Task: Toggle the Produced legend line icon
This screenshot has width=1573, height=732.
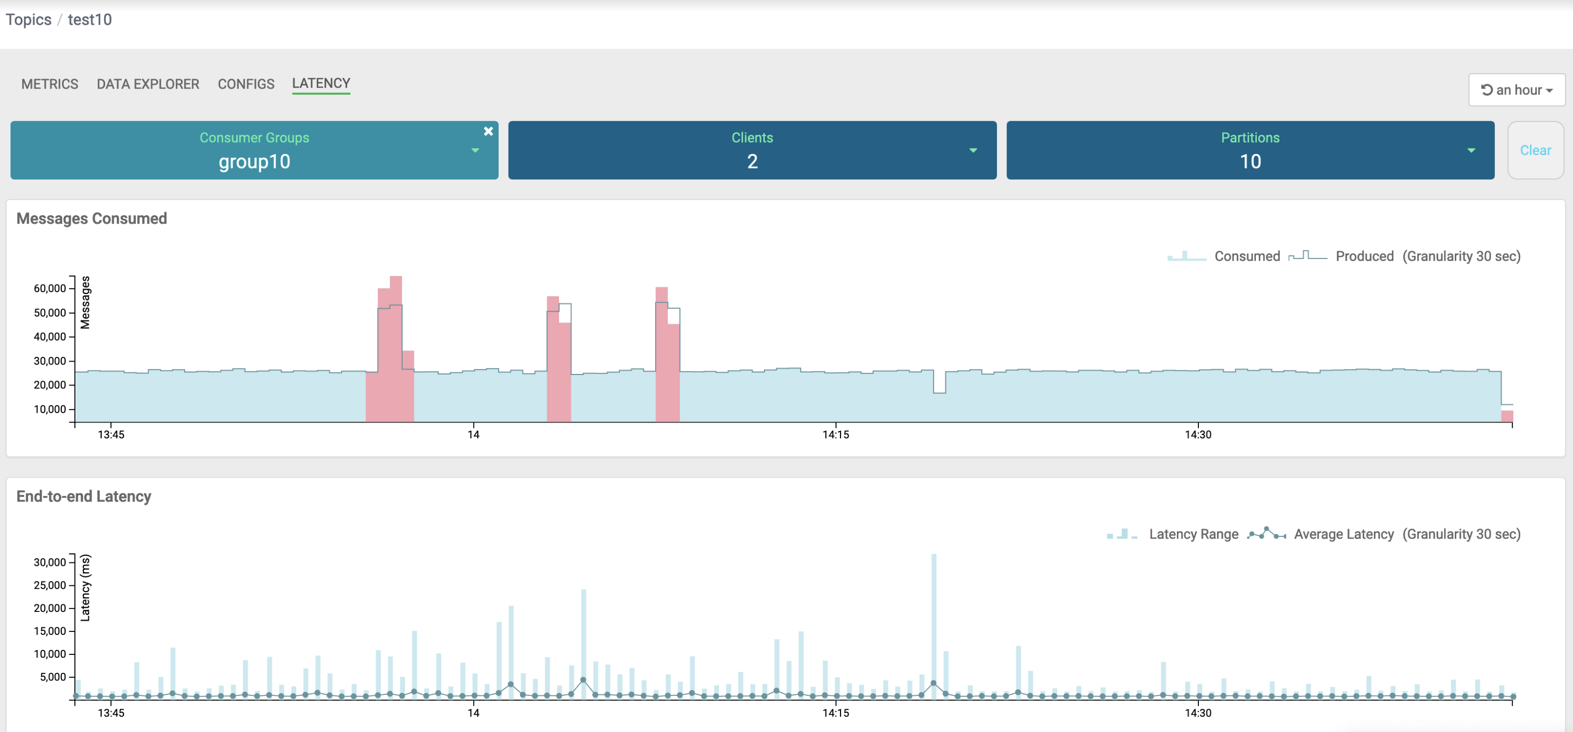Action: [x=1307, y=257]
